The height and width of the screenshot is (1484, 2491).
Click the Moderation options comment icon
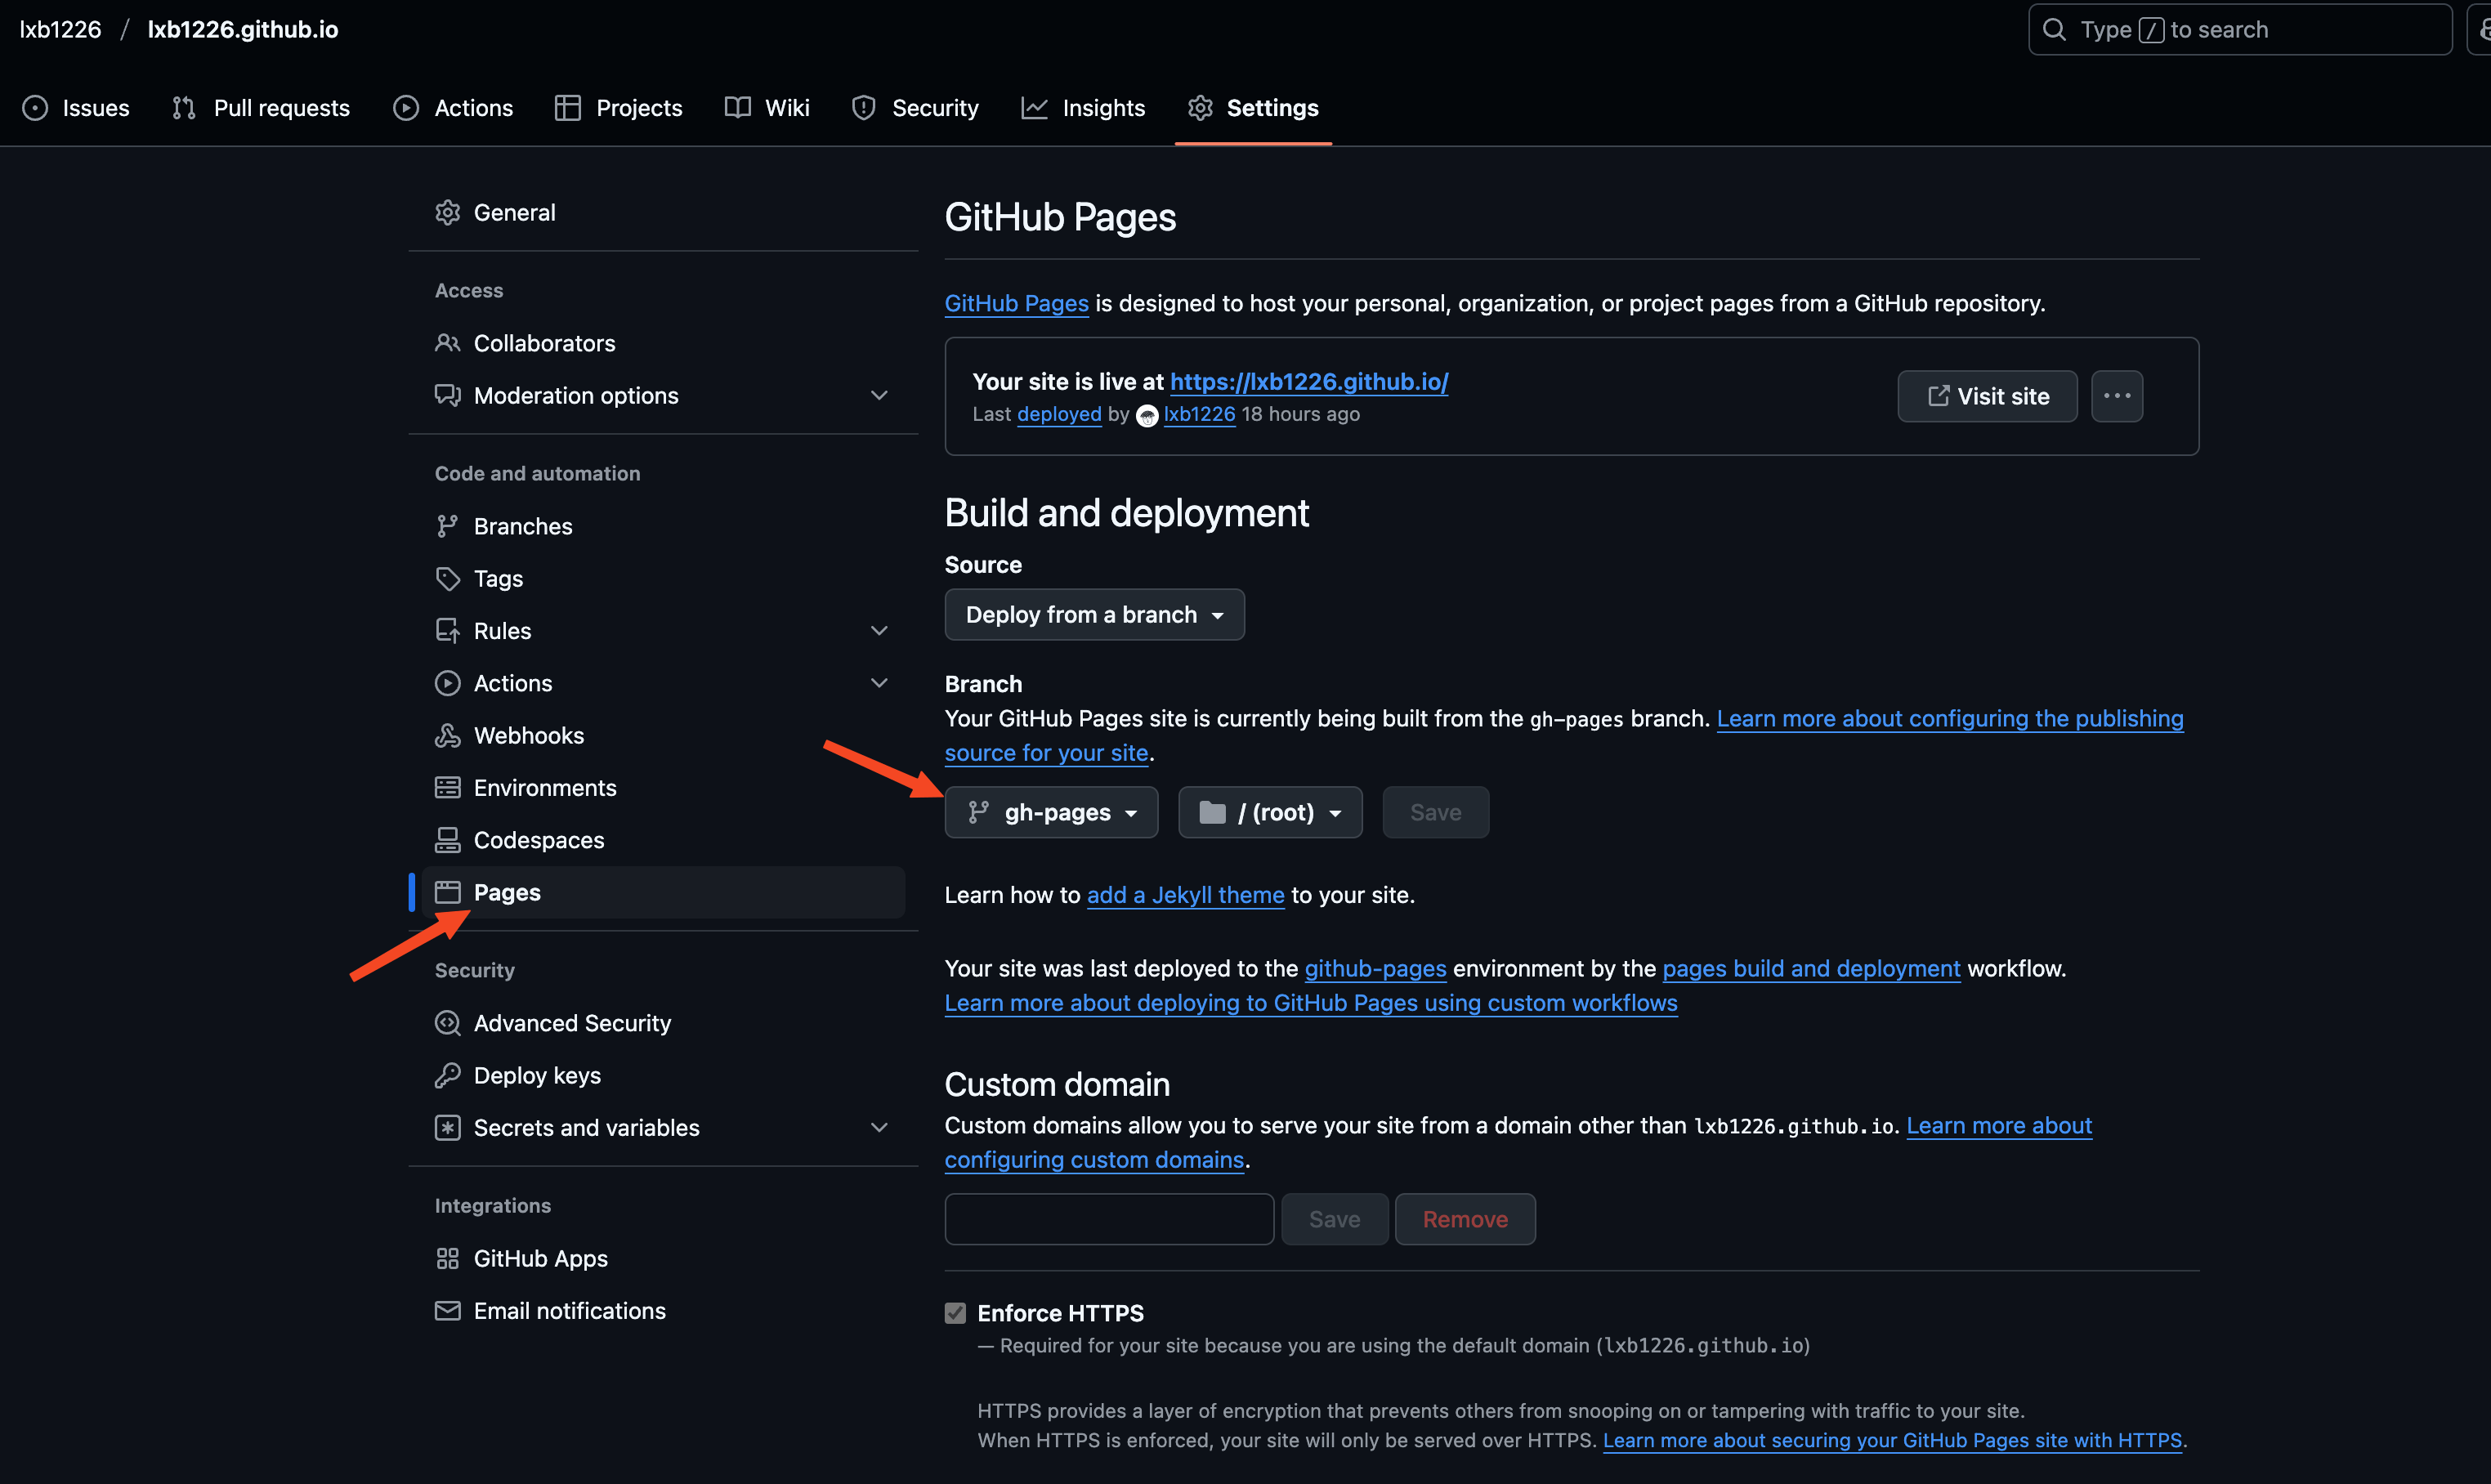point(447,395)
